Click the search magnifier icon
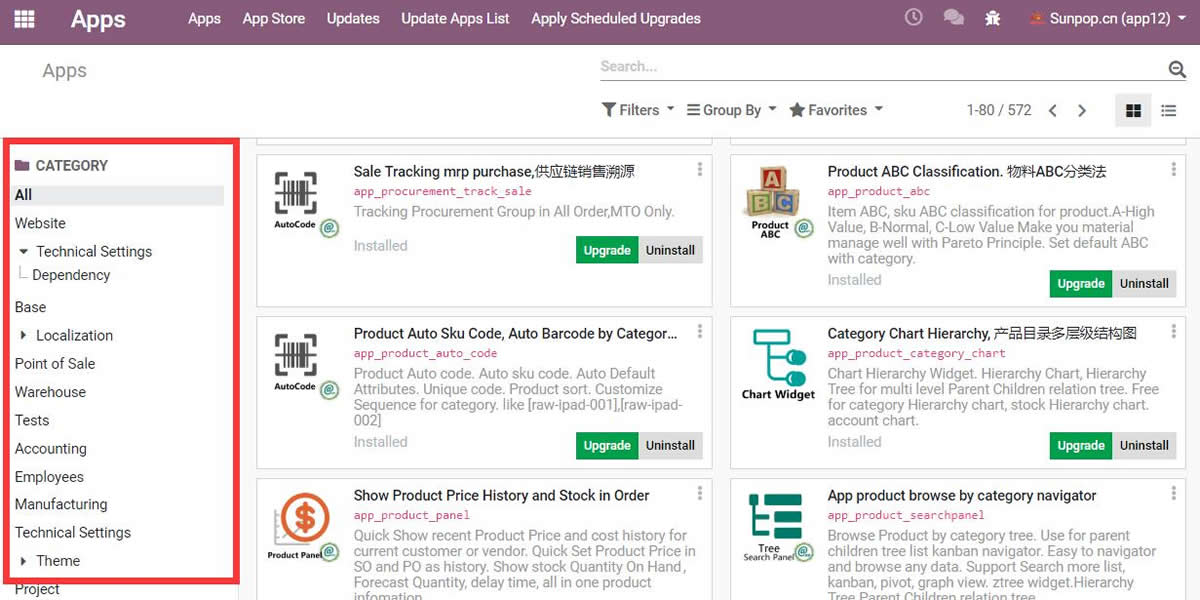This screenshot has height=600, width=1200. (1177, 68)
